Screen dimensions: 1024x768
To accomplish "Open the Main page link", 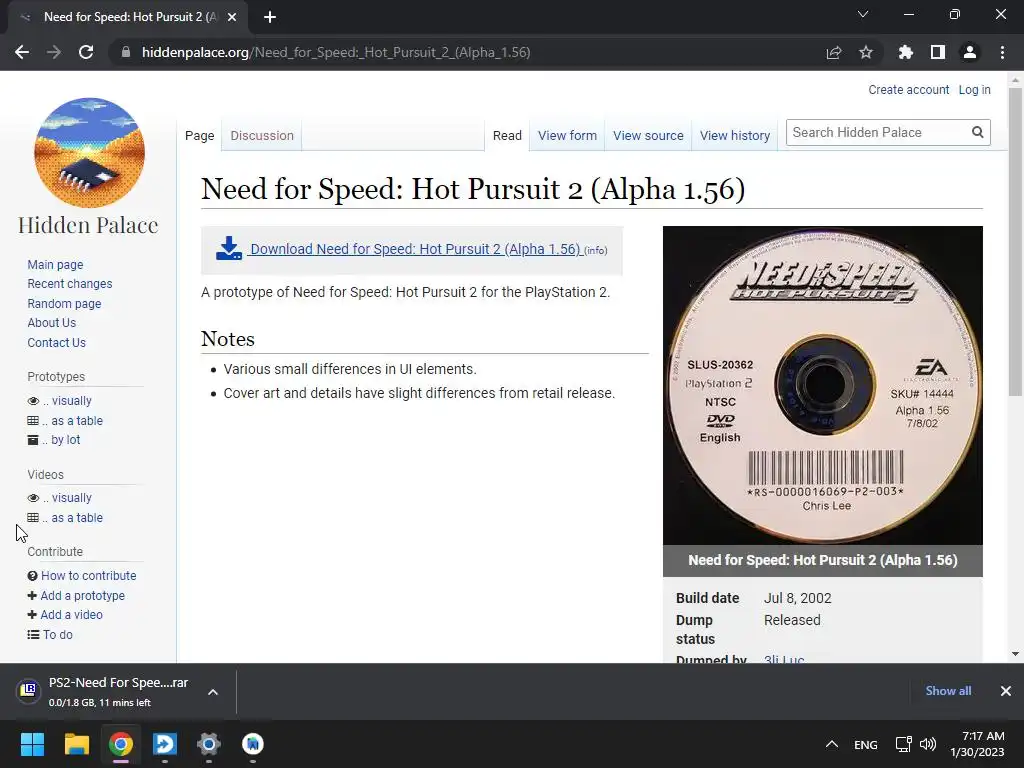I will [x=56, y=264].
